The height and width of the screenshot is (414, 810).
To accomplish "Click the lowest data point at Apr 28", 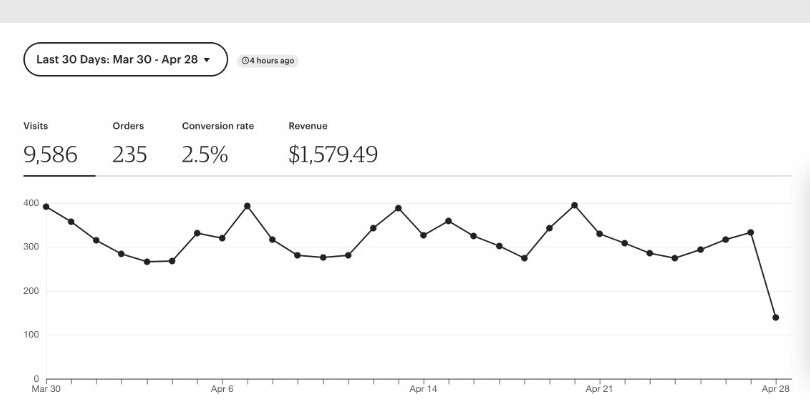I will [x=775, y=317].
